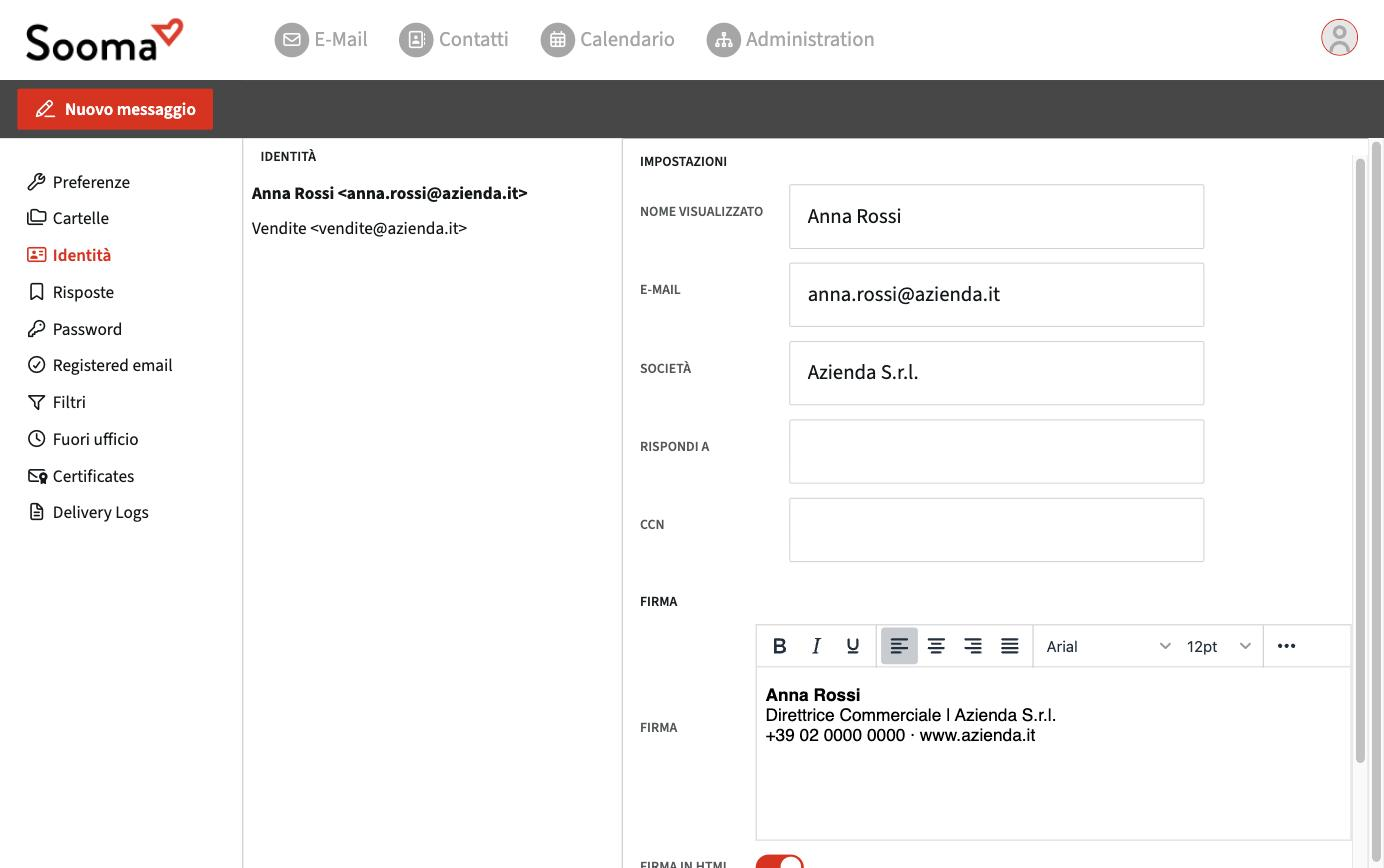Select identity Vendite <vendite@azienda.it>
The image size is (1384, 868).
pos(360,228)
